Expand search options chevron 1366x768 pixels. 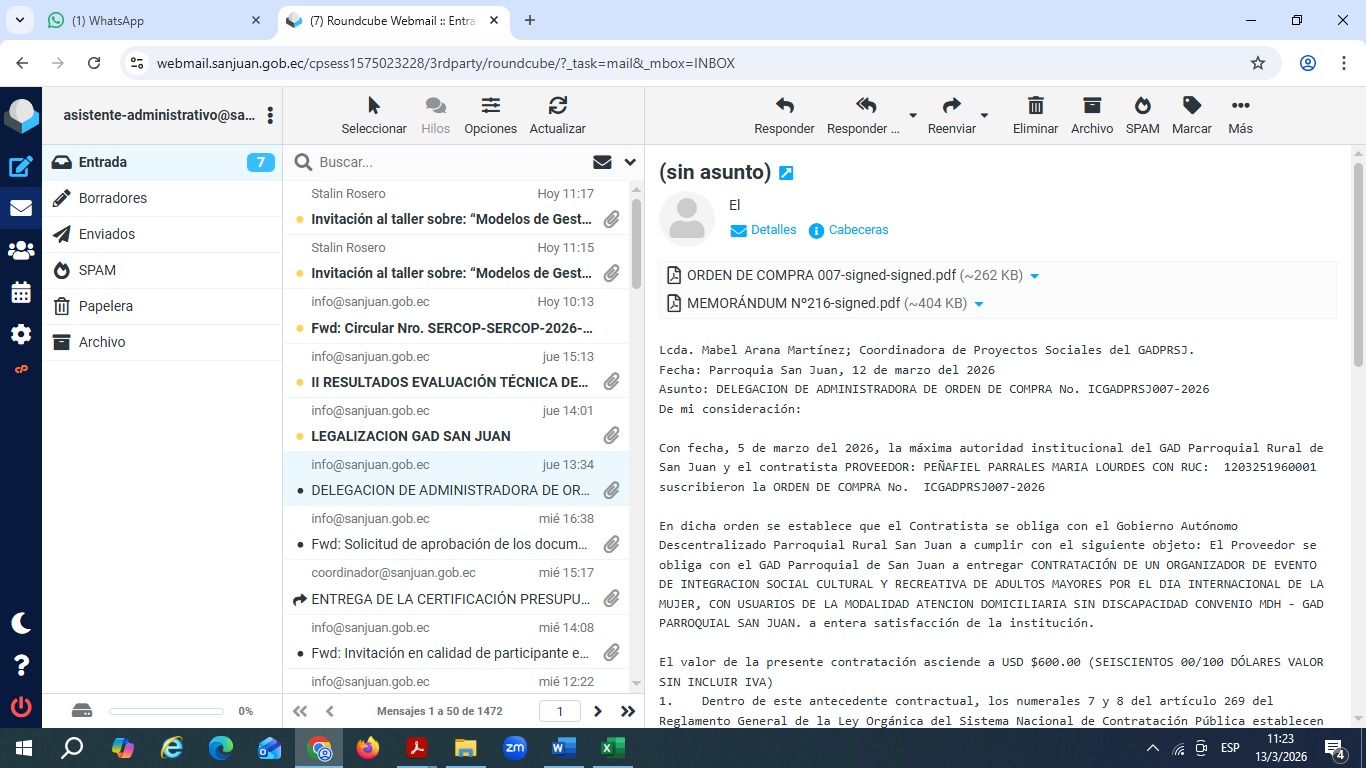(x=630, y=162)
